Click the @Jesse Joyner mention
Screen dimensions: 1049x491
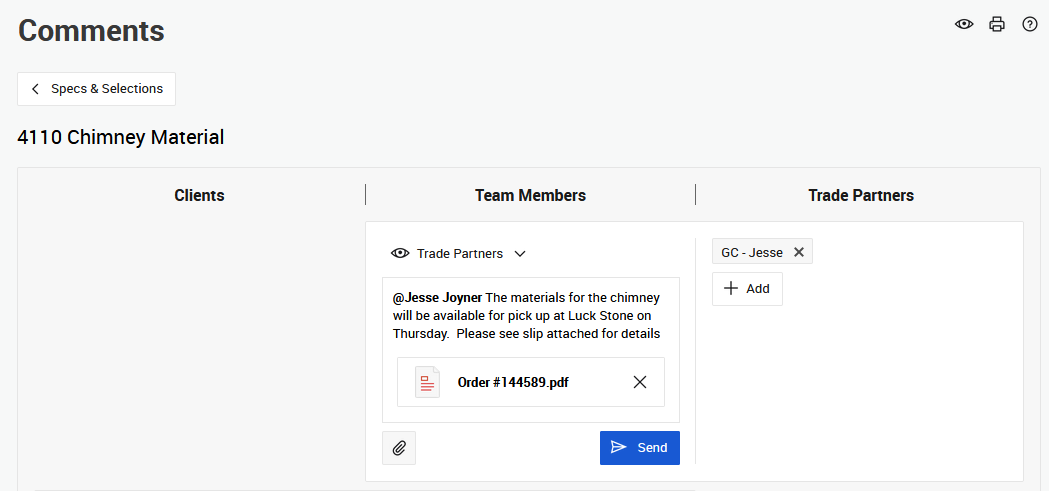click(437, 298)
